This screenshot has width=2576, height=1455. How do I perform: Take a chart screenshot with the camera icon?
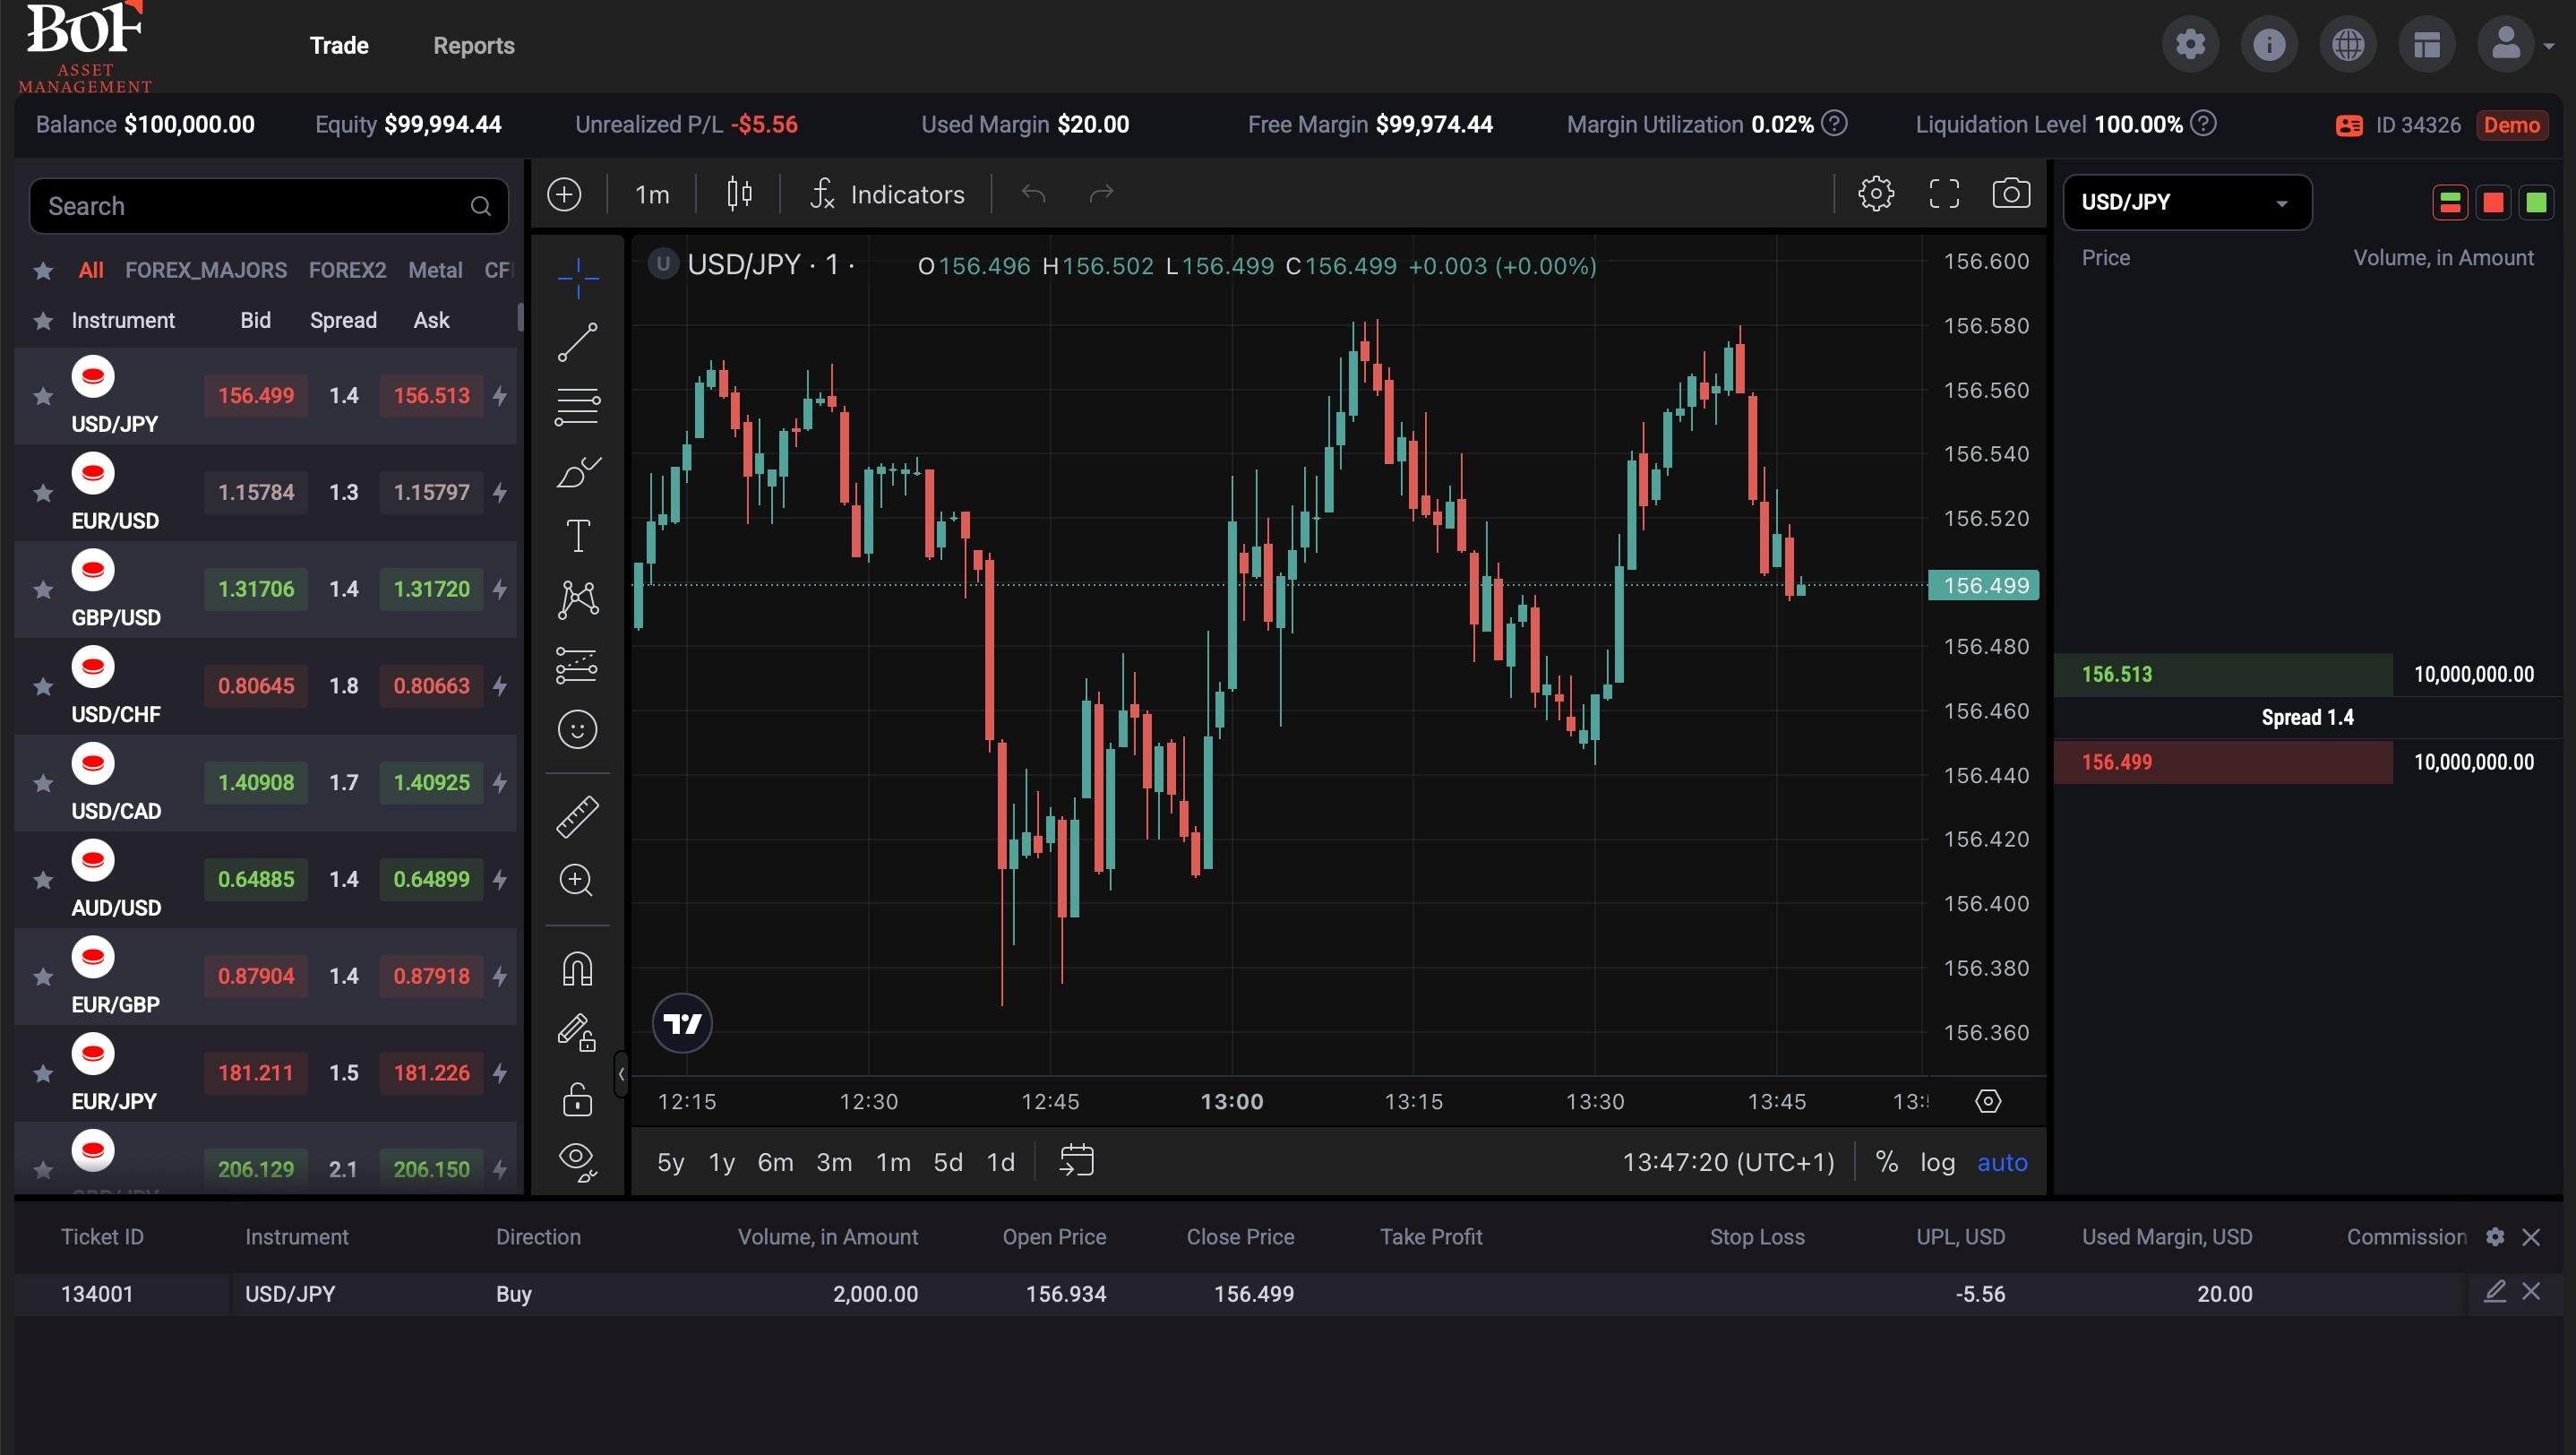coord(2011,194)
